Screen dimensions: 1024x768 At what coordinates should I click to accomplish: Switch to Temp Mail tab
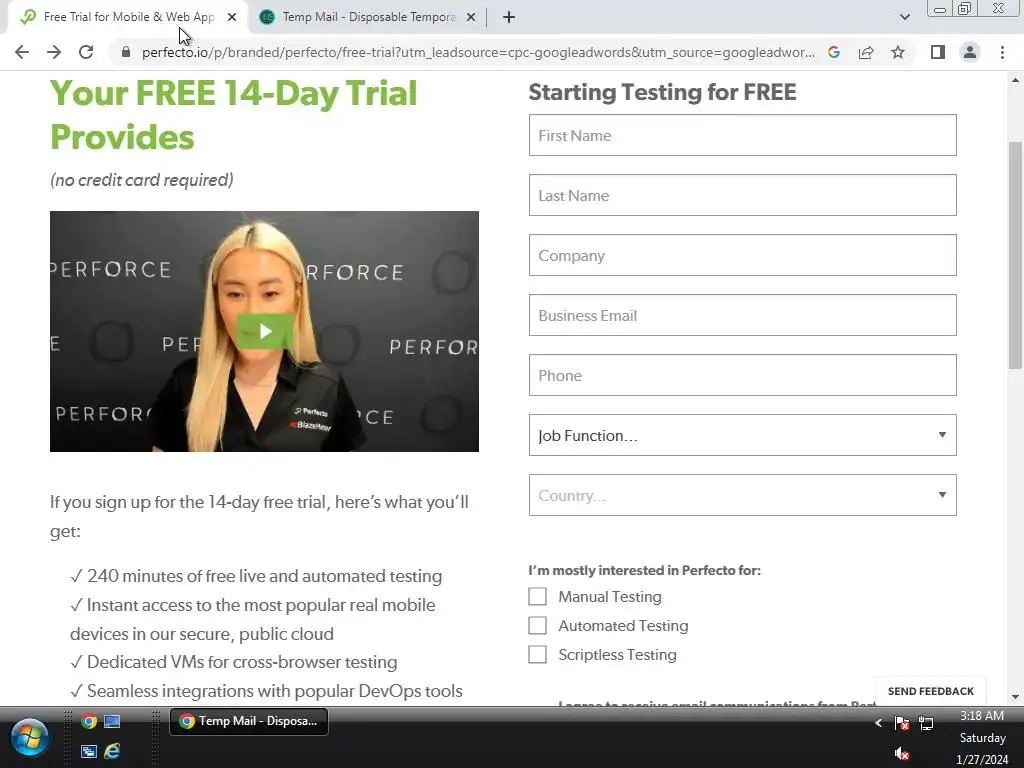pos(368,18)
